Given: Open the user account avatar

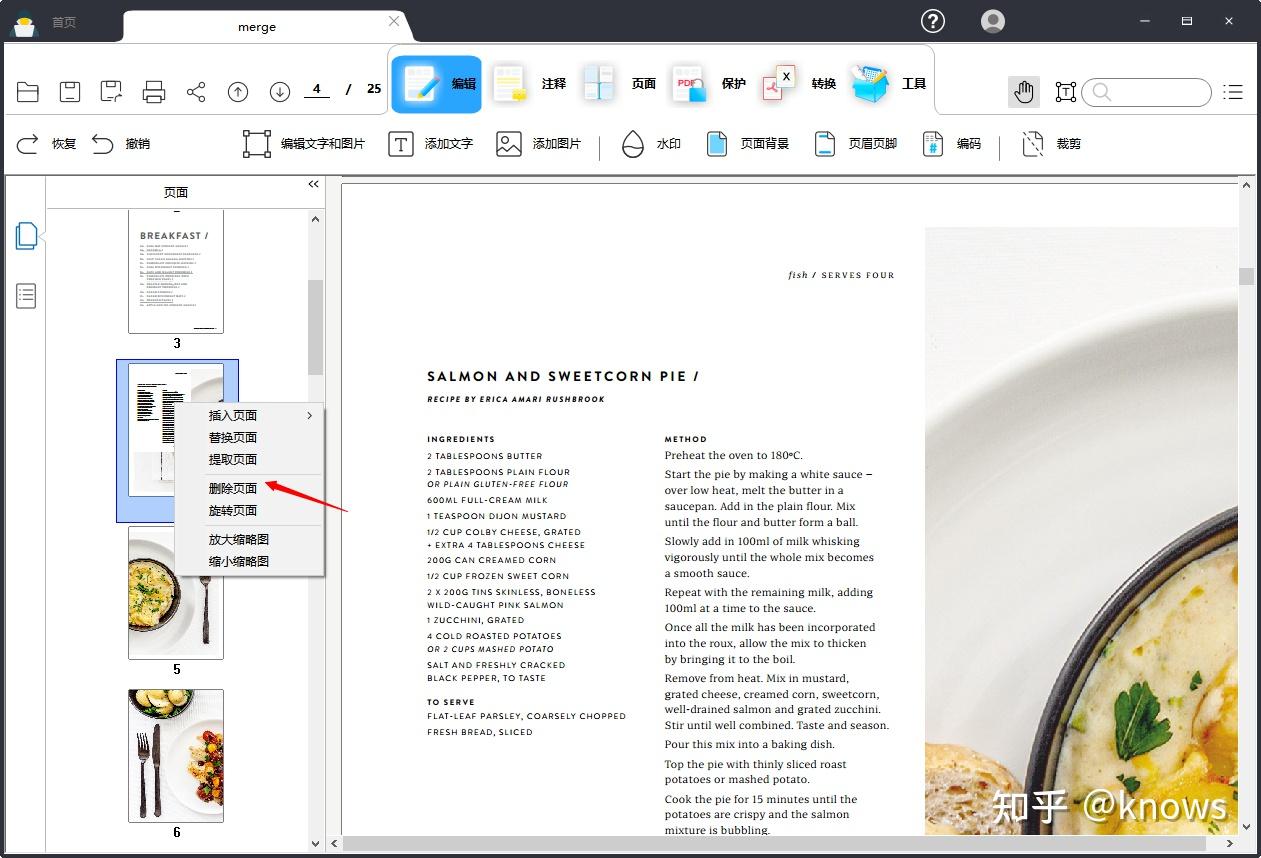Looking at the screenshot, I should 993,21.
